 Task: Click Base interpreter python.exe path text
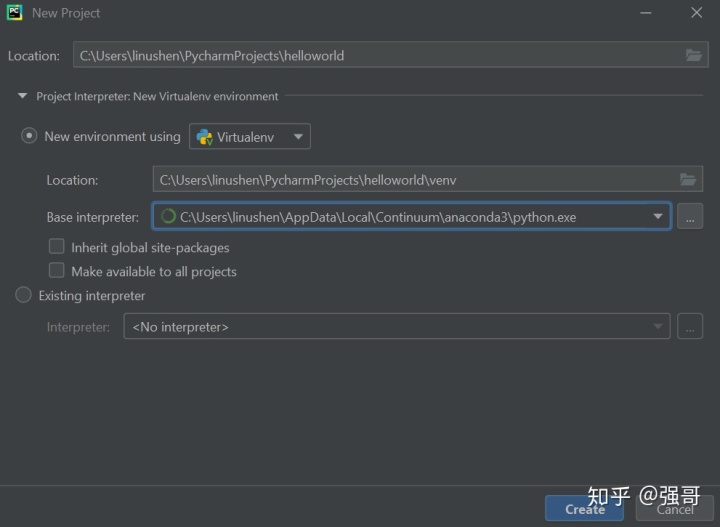378,217
